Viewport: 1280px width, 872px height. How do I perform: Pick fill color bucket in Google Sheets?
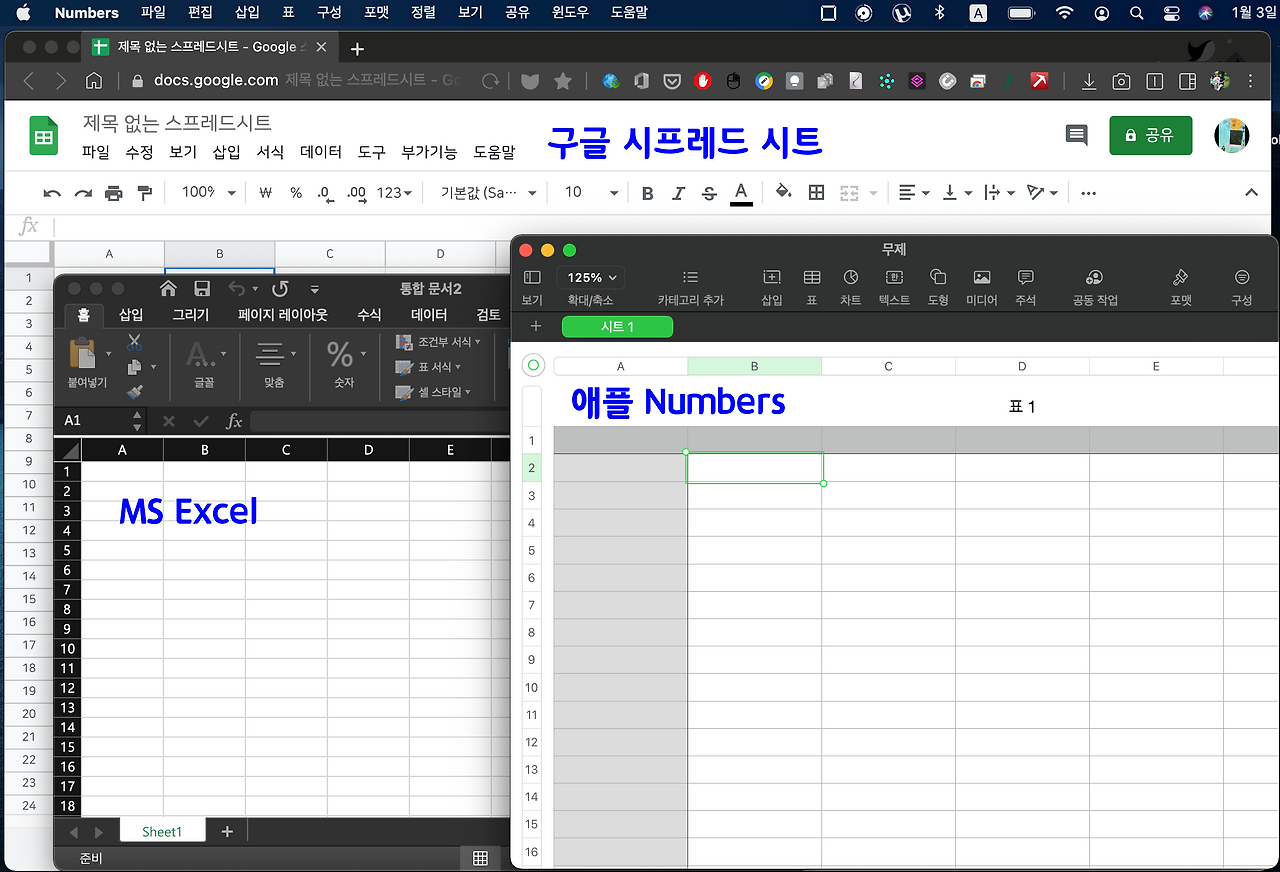pos(784,193)
